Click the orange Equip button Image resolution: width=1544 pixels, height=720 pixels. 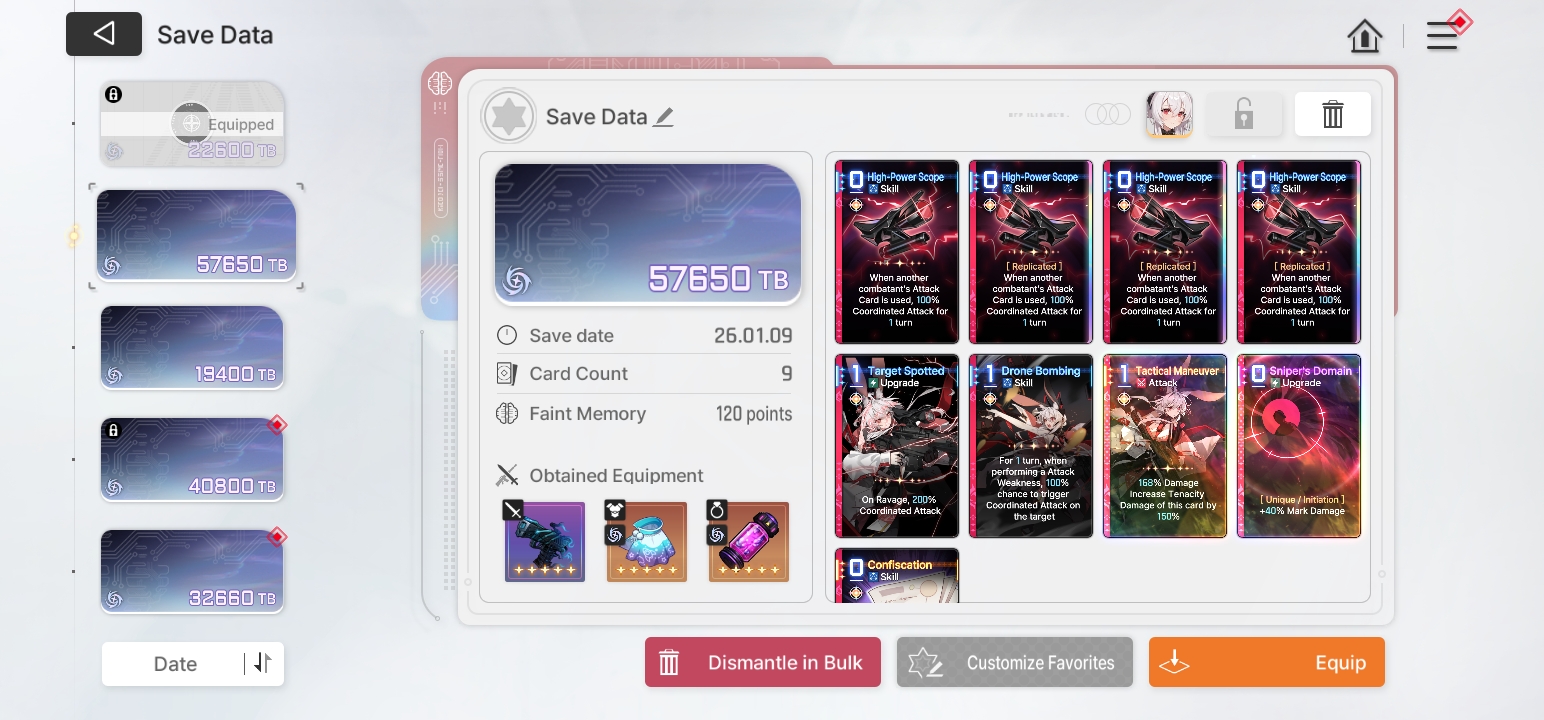pos(1267,662)
